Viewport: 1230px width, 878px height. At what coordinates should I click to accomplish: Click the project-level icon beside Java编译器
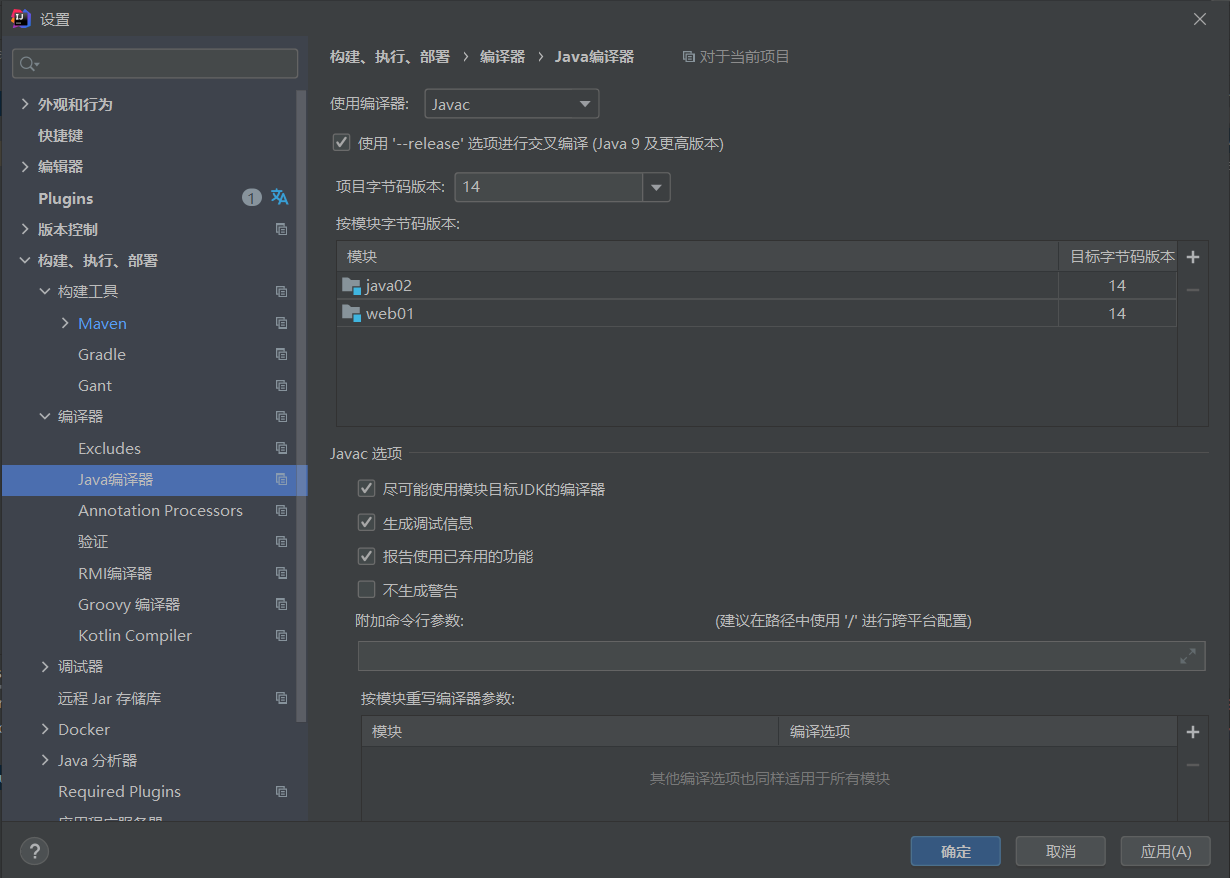(281, 479)
